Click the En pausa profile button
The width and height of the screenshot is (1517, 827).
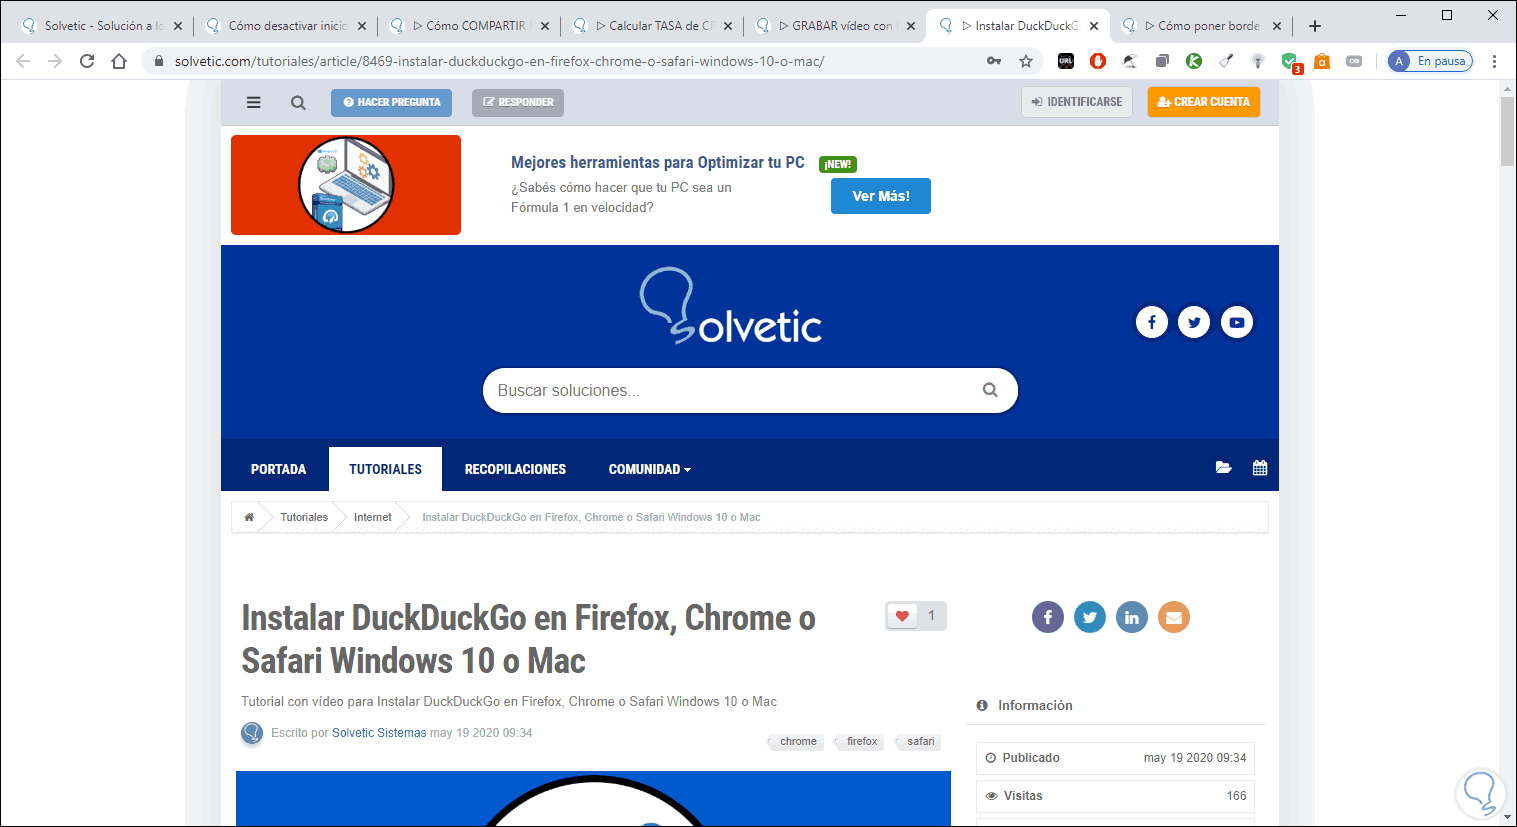click(x=1430, y=61)
